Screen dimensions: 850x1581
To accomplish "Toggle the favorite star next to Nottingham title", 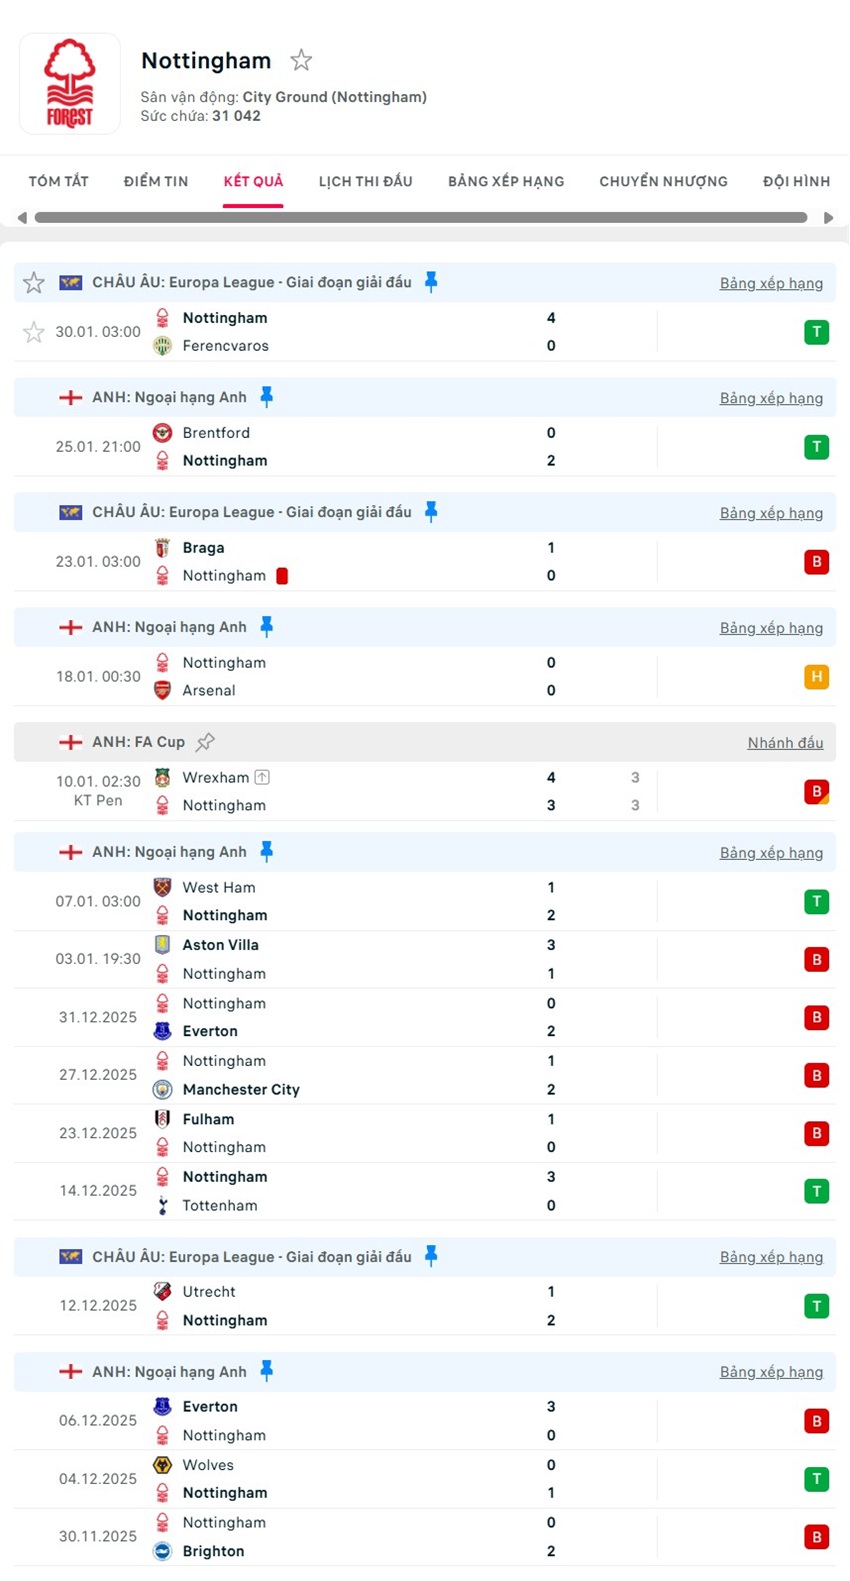I will [x=301, y=60].
